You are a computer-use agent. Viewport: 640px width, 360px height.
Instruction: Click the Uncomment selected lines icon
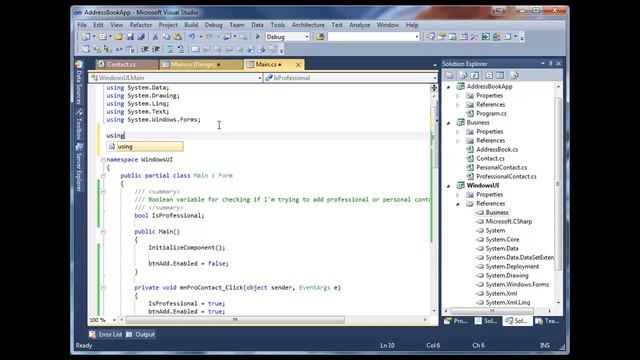click(x=181, y=49)
